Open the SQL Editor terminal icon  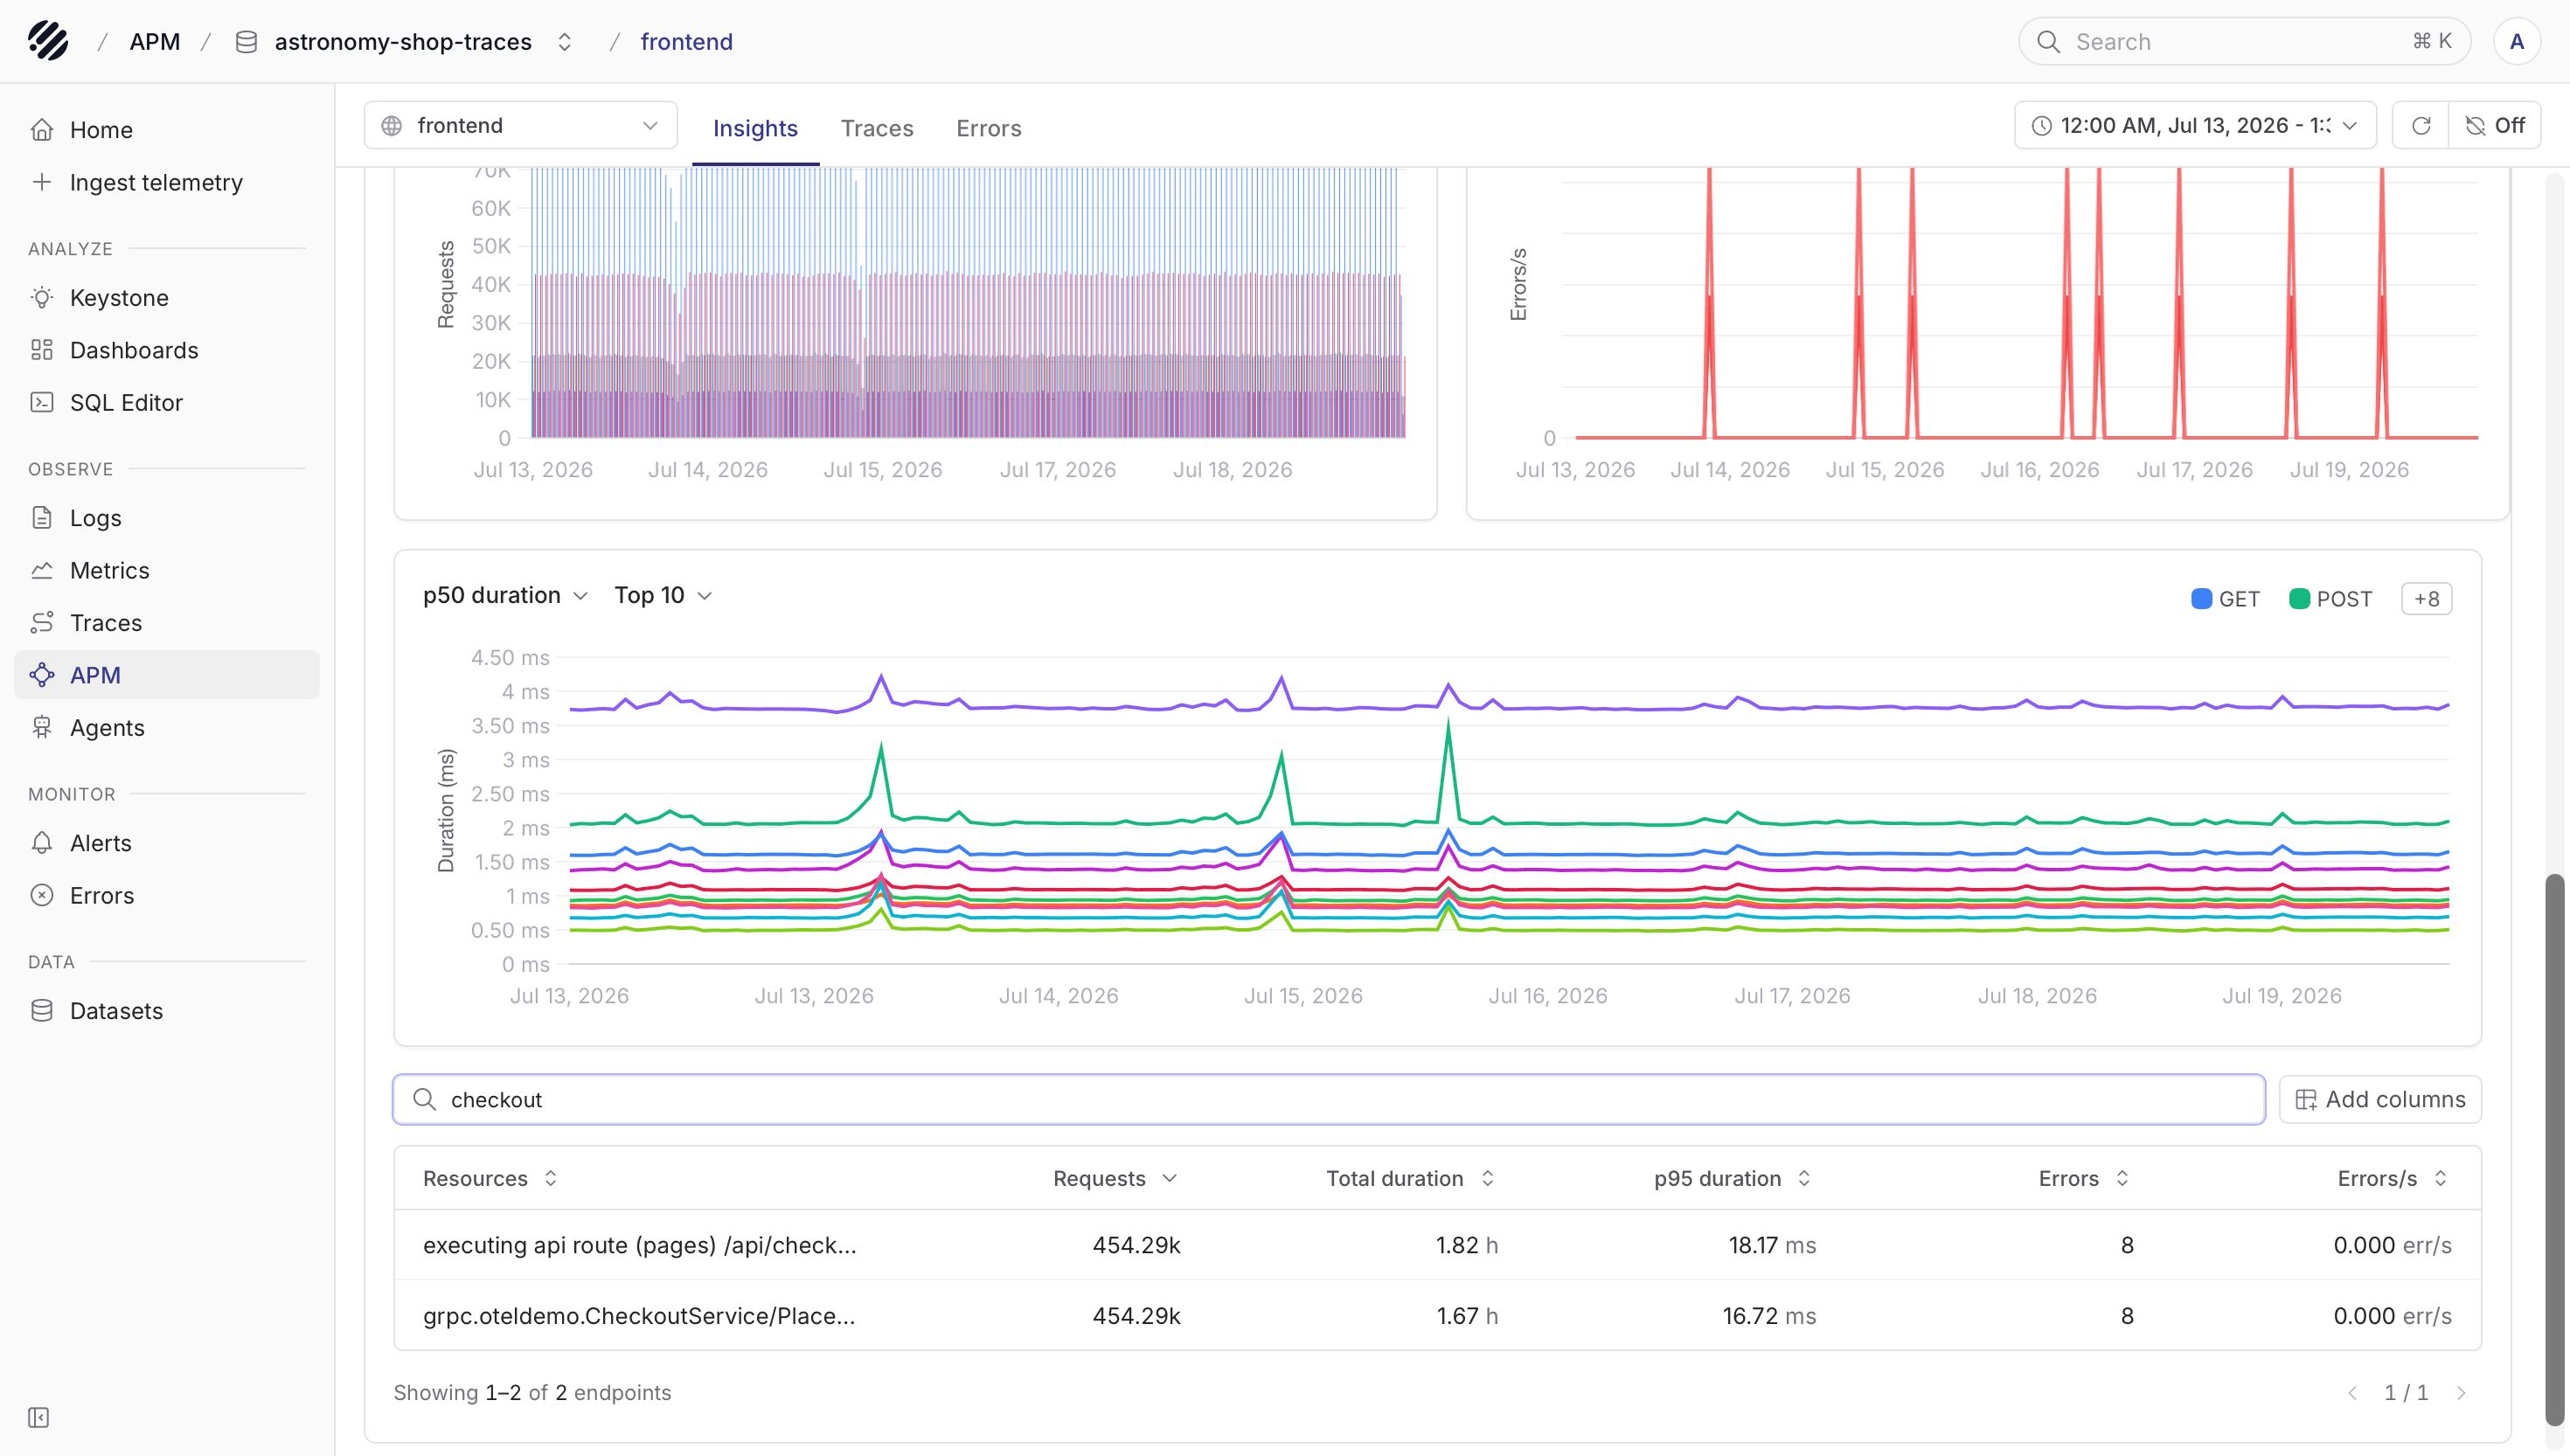[x=41, y=402]
